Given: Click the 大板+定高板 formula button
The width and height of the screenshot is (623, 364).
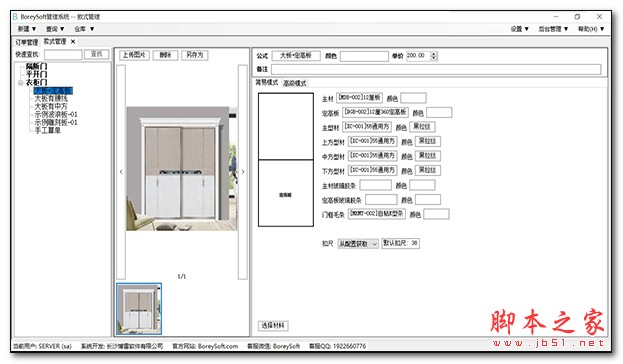Looking at the screenshot, I should pyautogui.click(x=296, y=56).
